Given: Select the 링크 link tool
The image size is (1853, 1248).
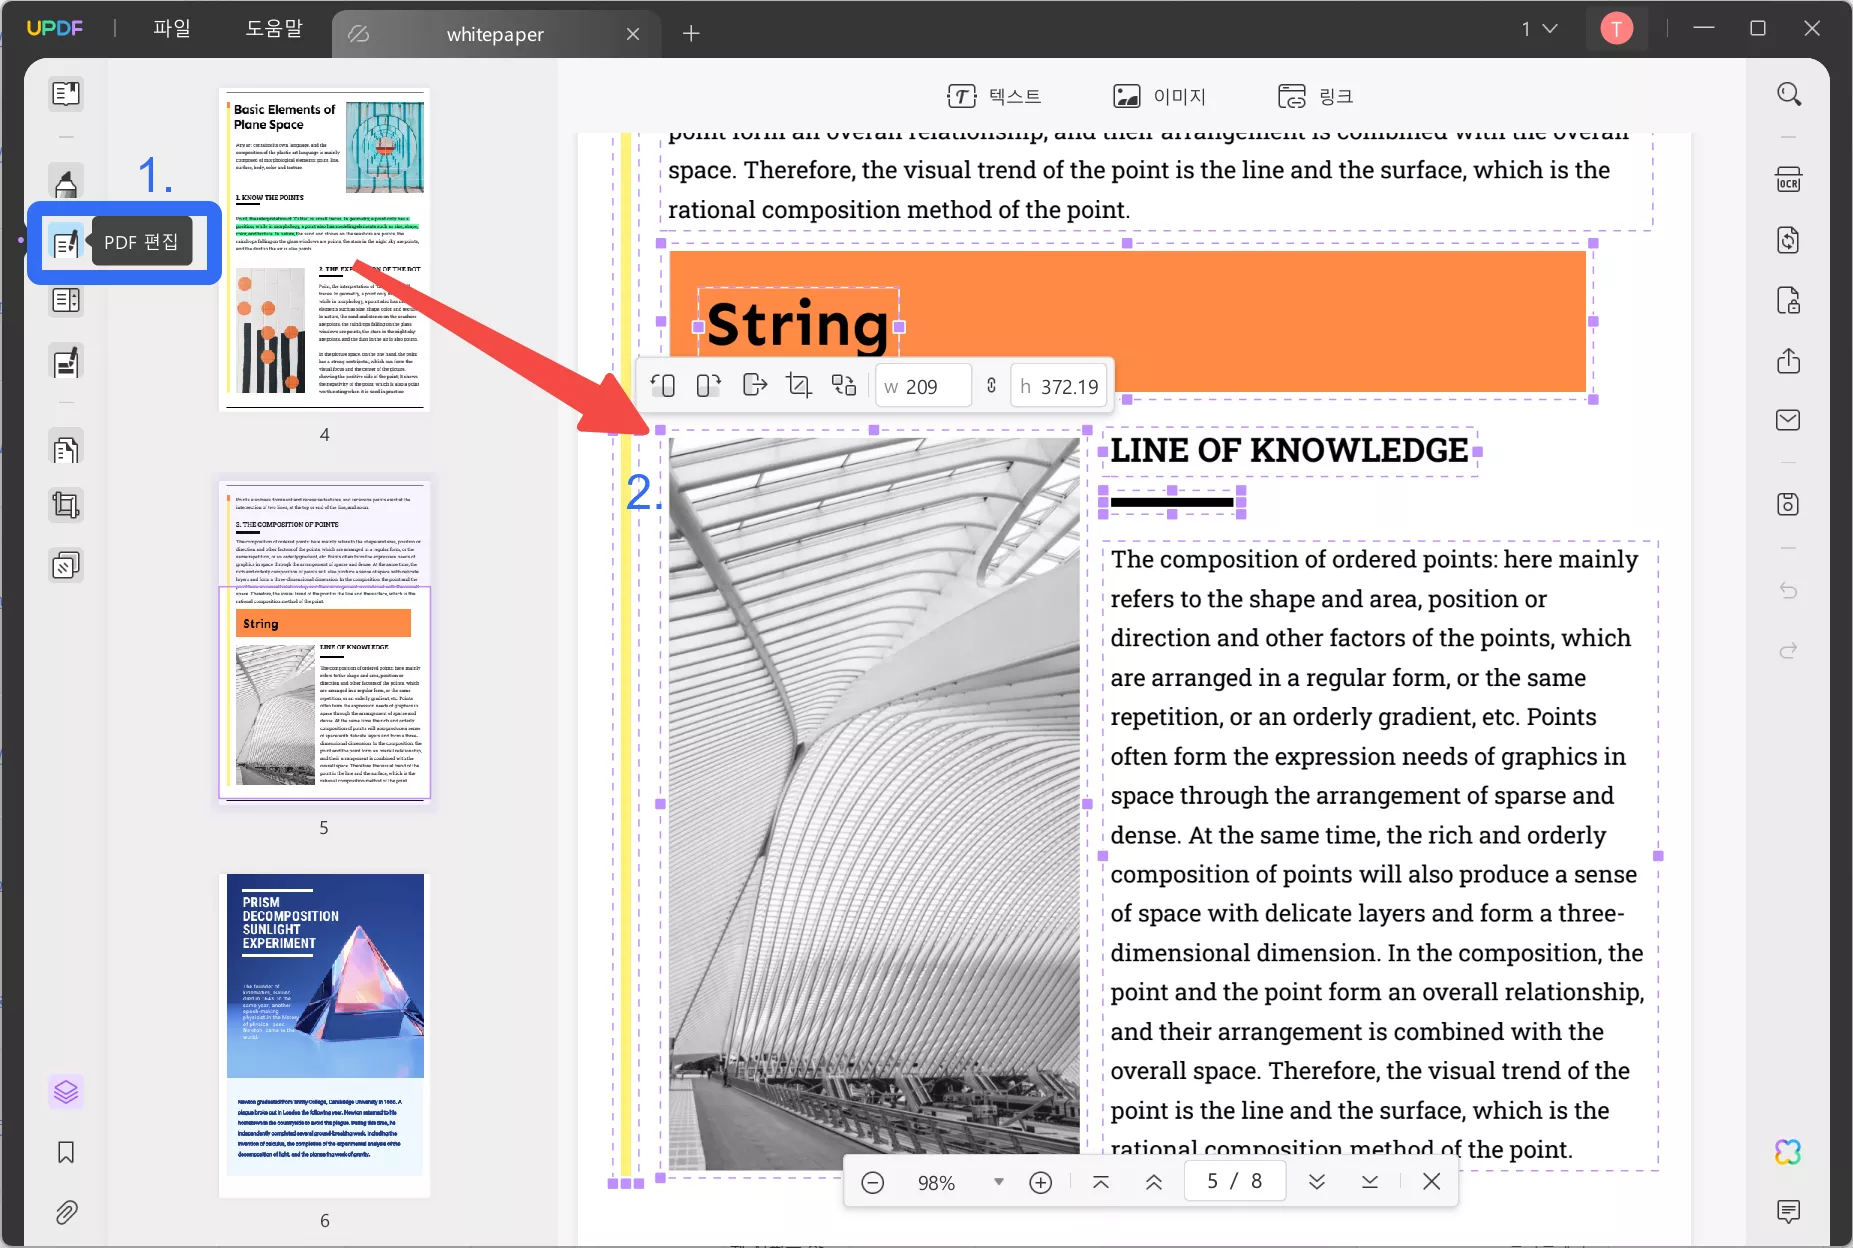Looking at the screenshot, I should pos(1315,96).
